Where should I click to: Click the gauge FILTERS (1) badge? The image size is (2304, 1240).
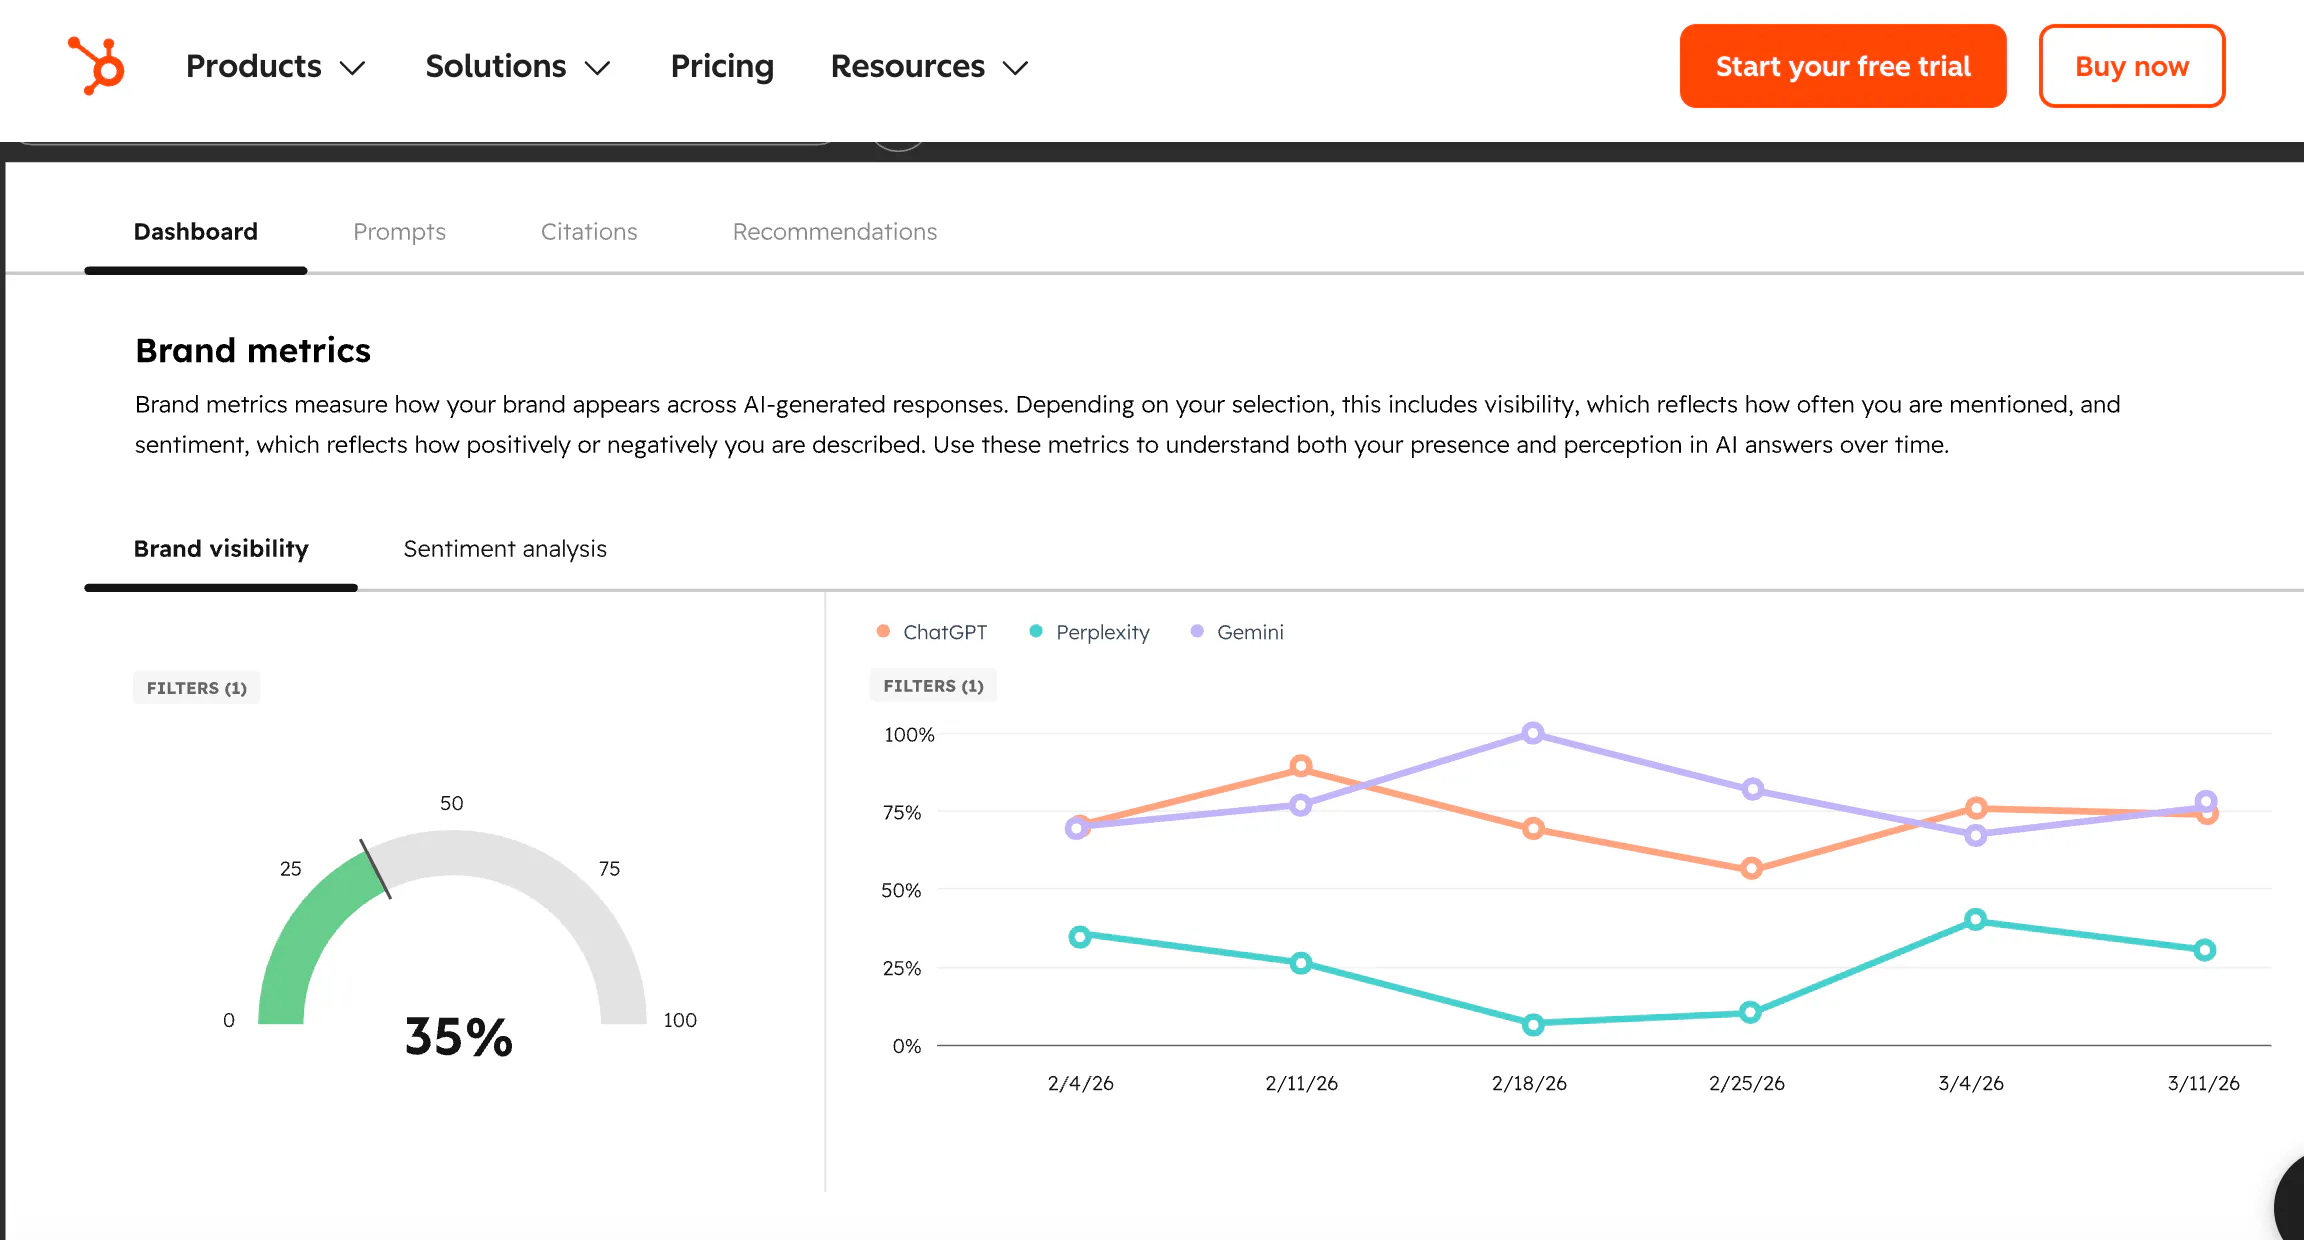point(196,688)
